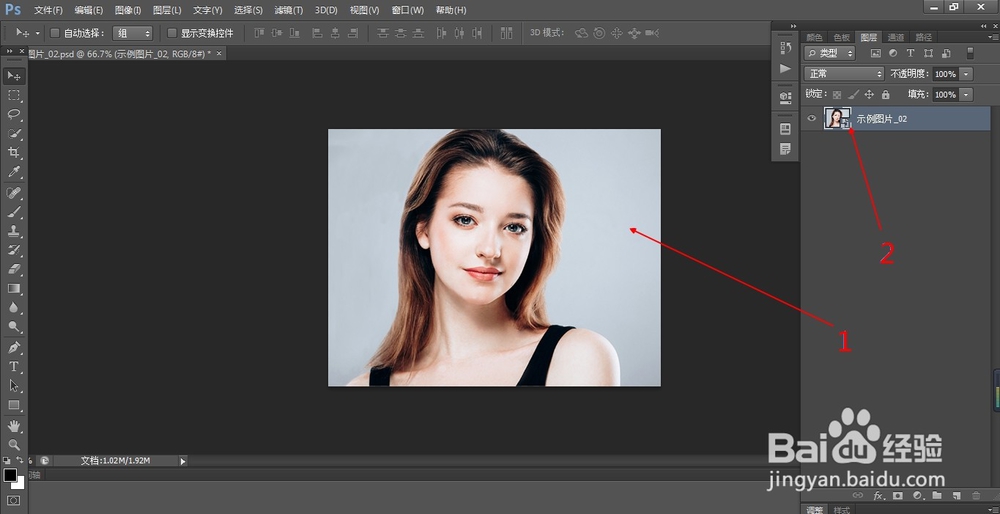This screenshot has height=514, width=1000.
Task: Enable the 自动选择 checkbox
Action: [54, 33]
